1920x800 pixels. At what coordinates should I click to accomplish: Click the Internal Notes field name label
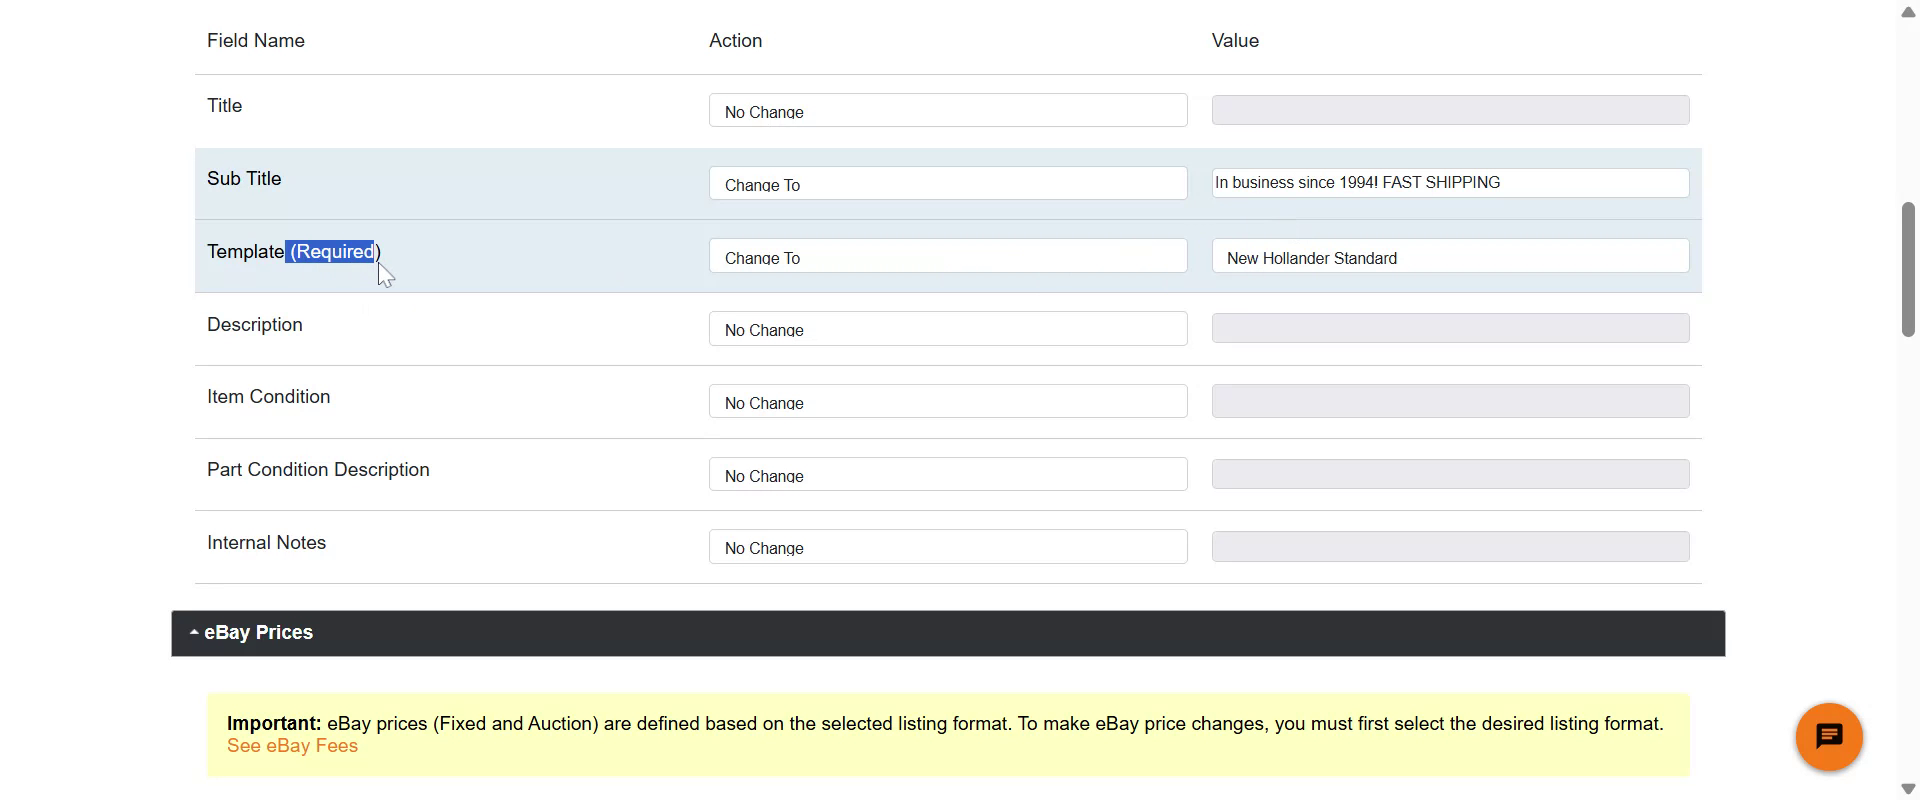coord(266,543)
